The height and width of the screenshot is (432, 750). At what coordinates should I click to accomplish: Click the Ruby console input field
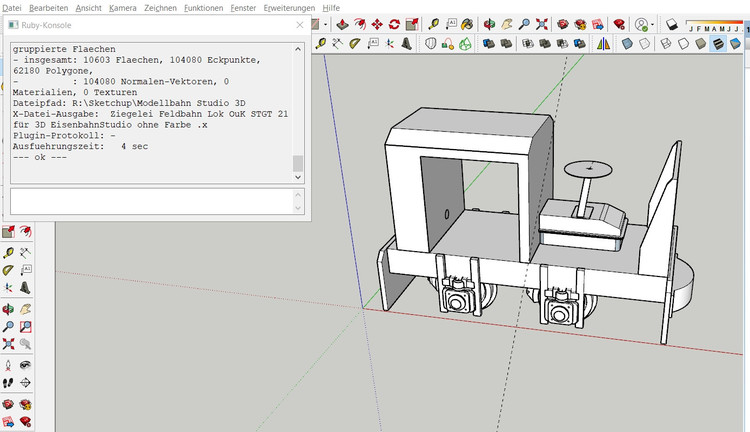pos(150,201)
